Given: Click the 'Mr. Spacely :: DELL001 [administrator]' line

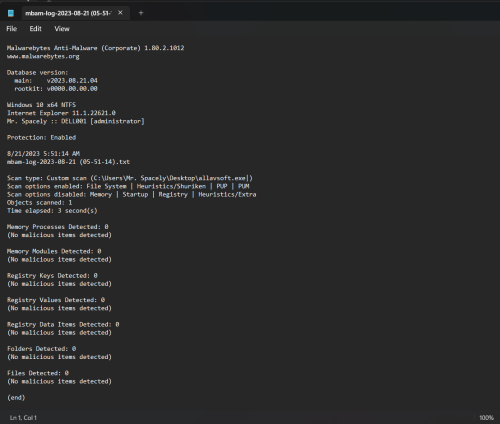Looking at the screenshot, I should [76, 121].
